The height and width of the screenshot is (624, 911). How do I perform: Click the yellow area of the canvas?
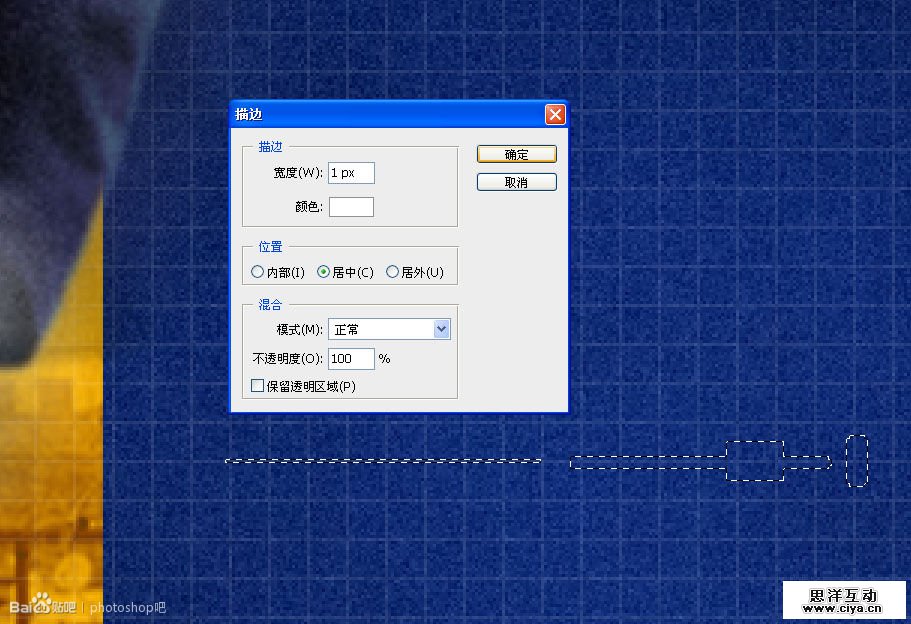click(x=50, y=450)
